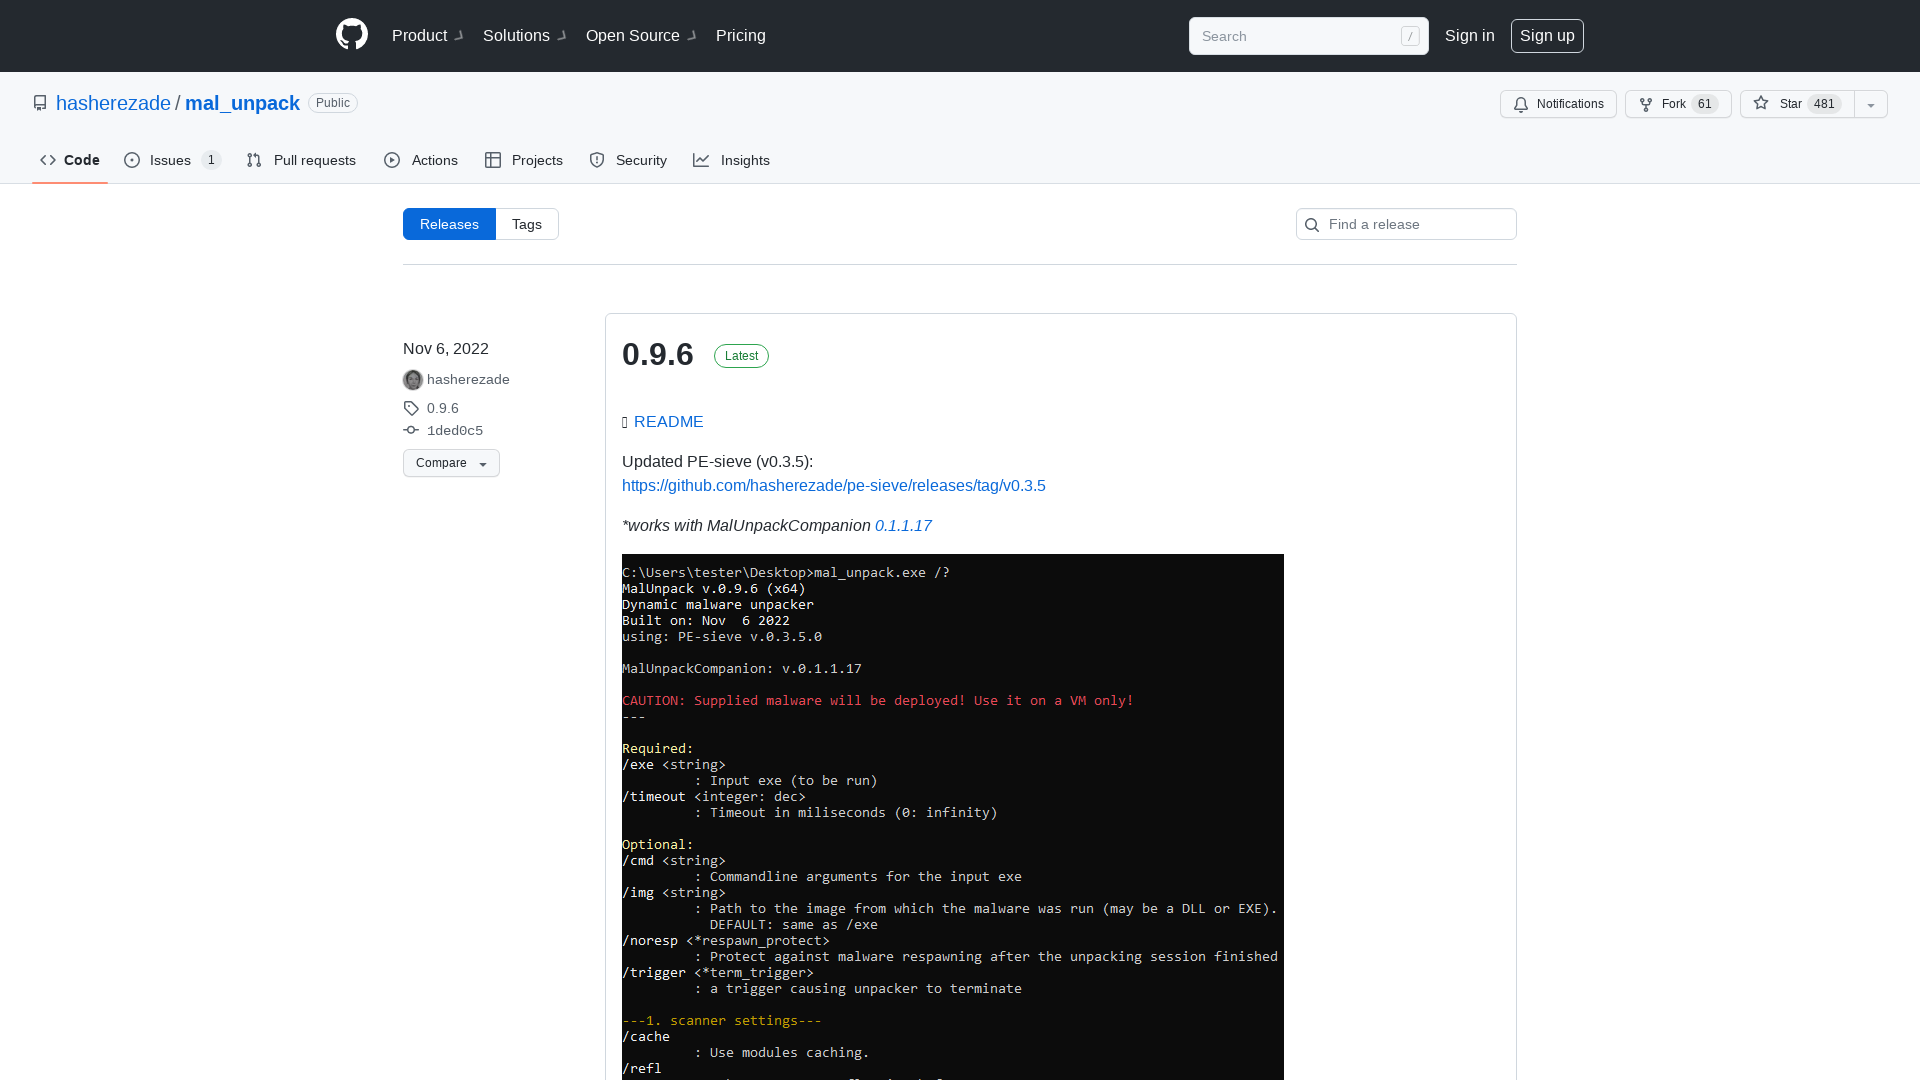
Task: Click the GitHub logo icon
Action: (x=352, y=35)
